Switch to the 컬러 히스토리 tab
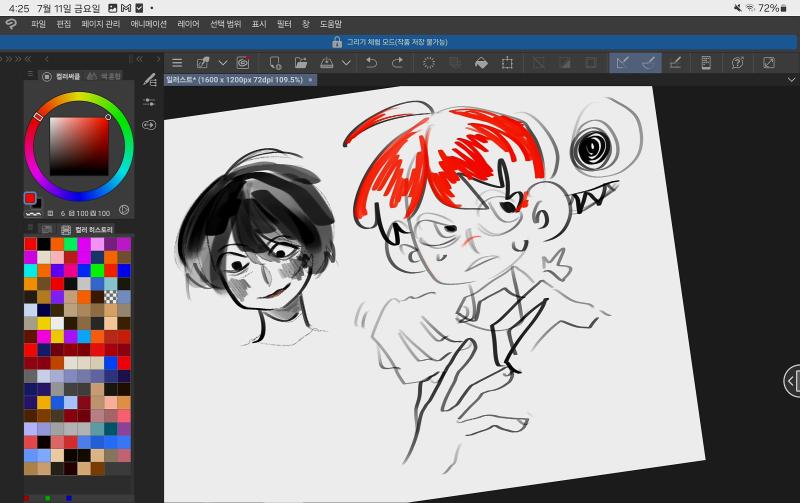 click(x=94, y=230)
